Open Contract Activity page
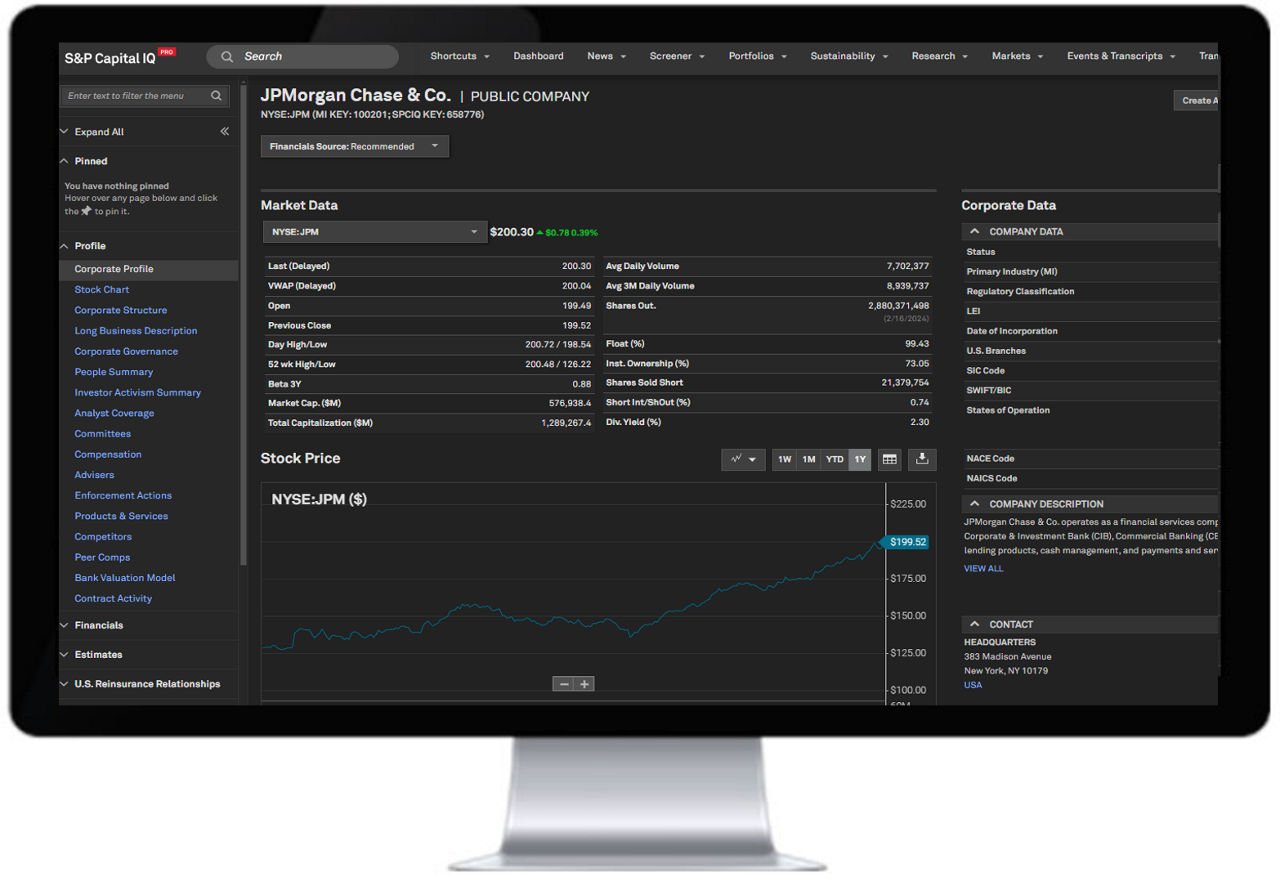 [113, 599]
